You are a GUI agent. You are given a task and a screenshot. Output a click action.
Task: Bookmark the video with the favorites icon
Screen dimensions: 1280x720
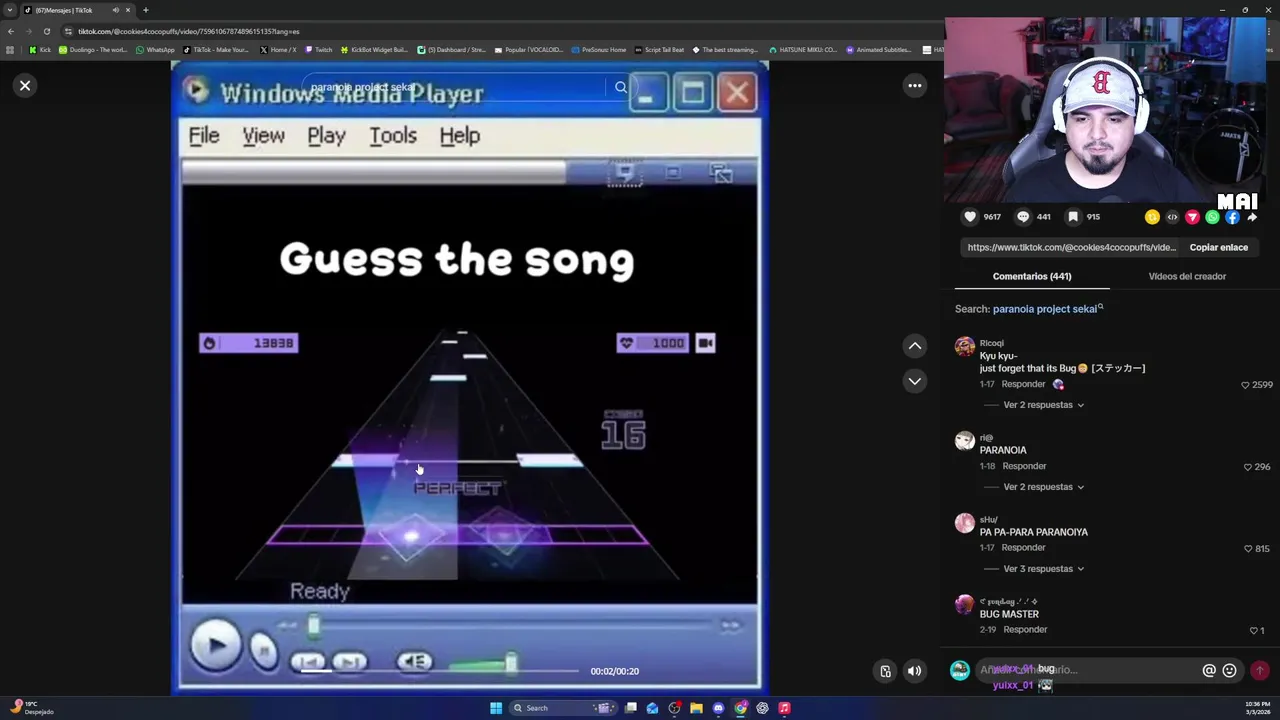tap(1072, 217)
